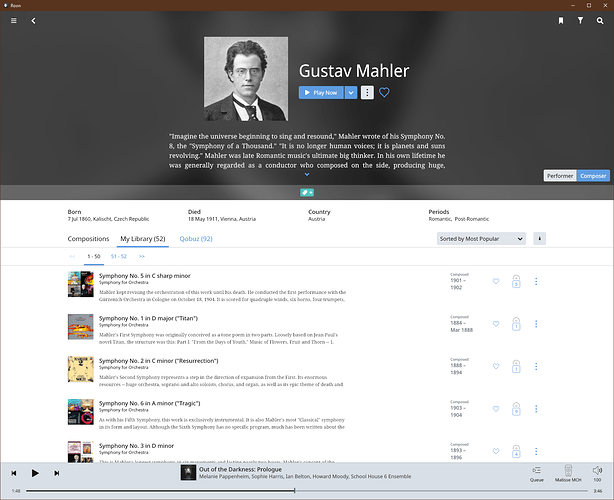Seek on the track progress bar
614x500 pixels.
point(307,491)
